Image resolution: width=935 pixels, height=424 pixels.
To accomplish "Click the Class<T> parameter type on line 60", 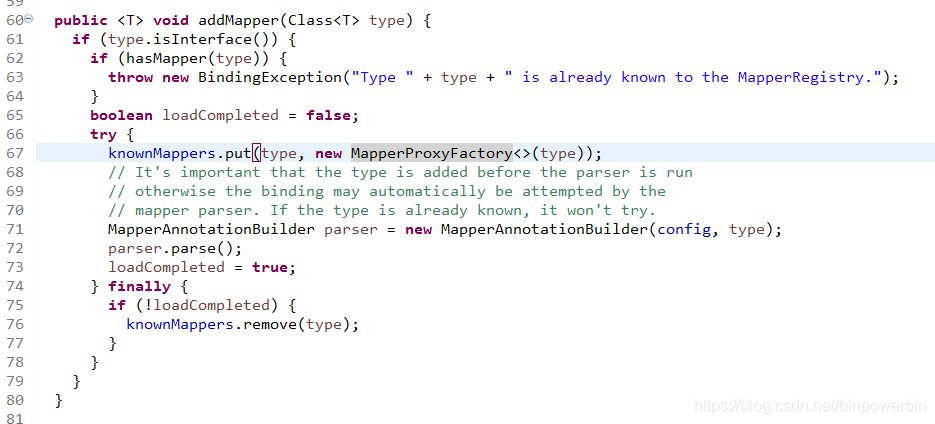I will click(323, 20).
